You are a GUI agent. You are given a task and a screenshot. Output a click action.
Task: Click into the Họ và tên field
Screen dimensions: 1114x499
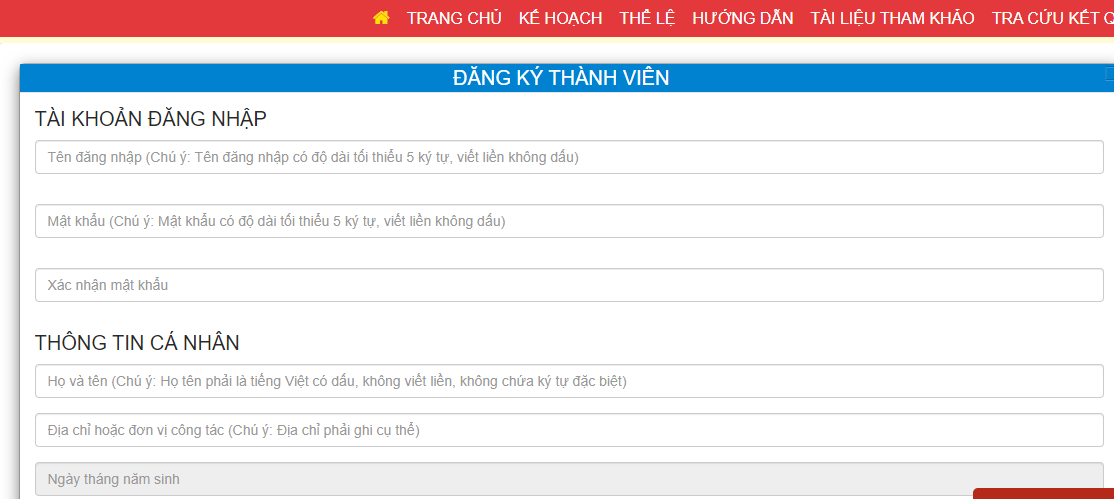click(569, 381)
